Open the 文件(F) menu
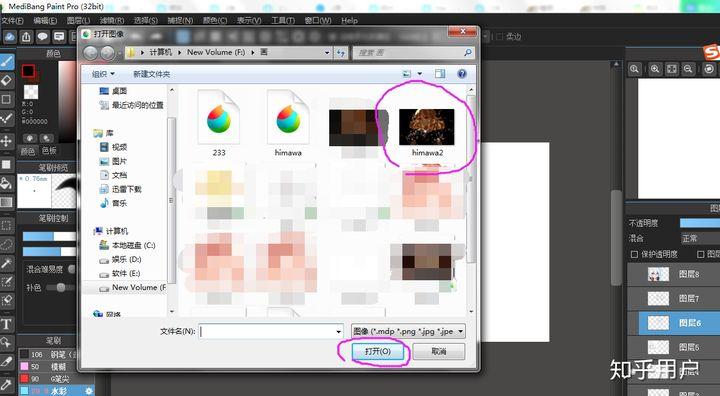The width and height of the screenshot is (720, 396). click(12, 21)
